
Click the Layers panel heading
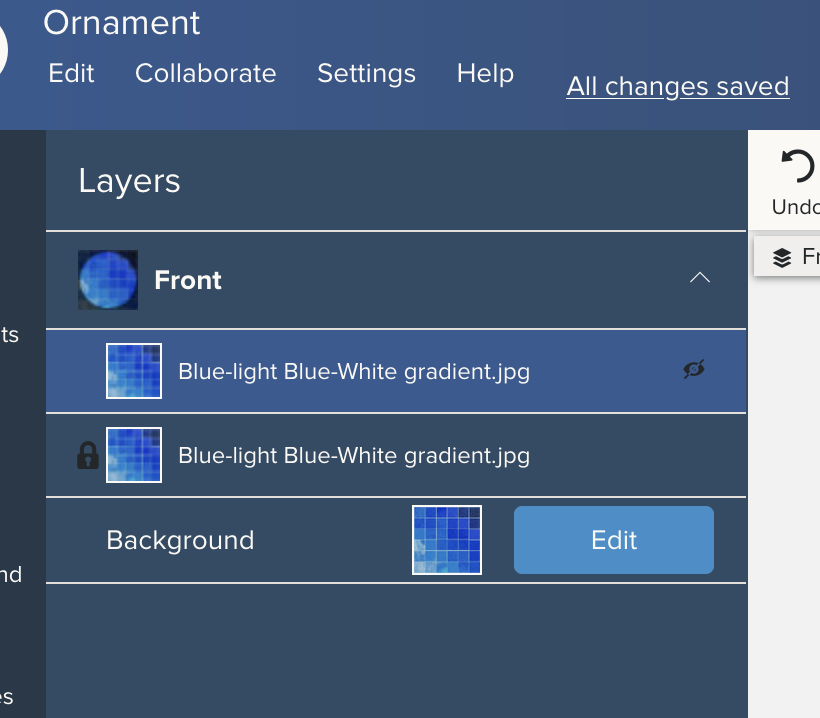(x=129, y=181)
